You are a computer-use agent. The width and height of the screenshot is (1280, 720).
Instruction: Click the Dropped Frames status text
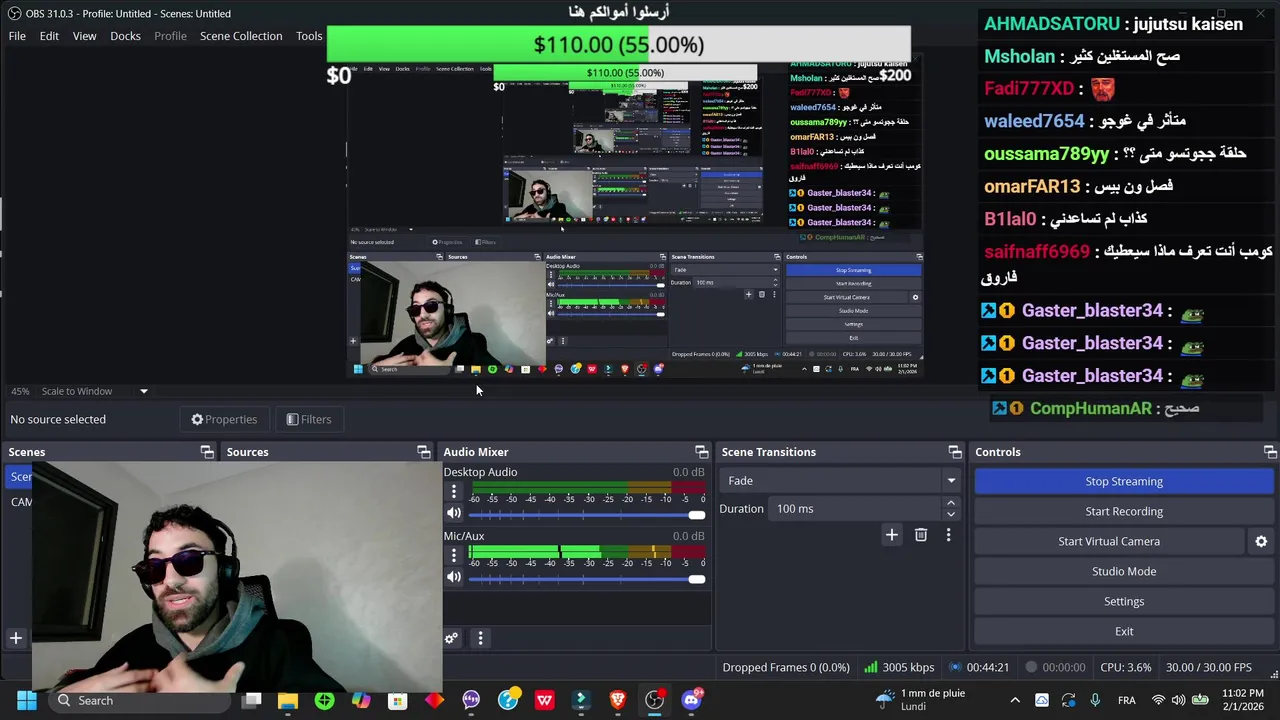tap(786, 667)
